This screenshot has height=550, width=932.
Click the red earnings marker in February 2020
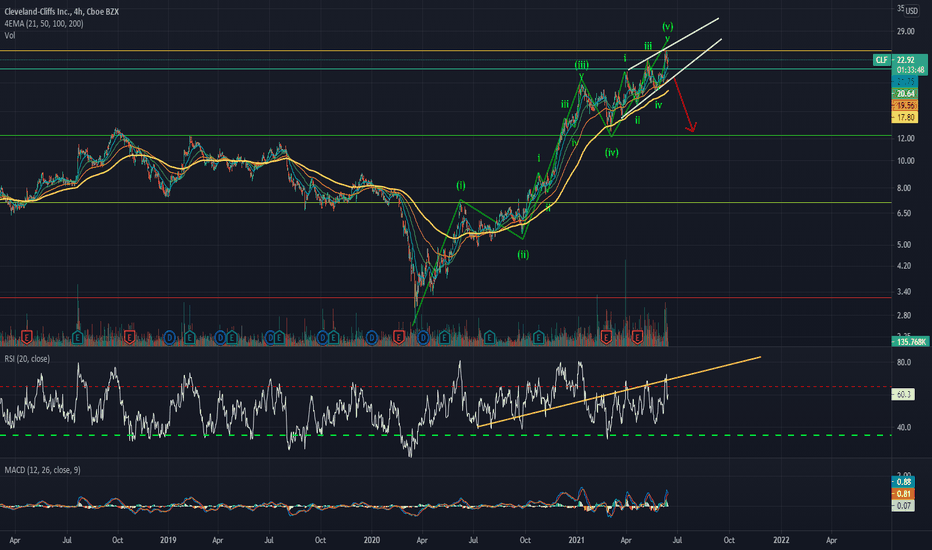(398, 338)
